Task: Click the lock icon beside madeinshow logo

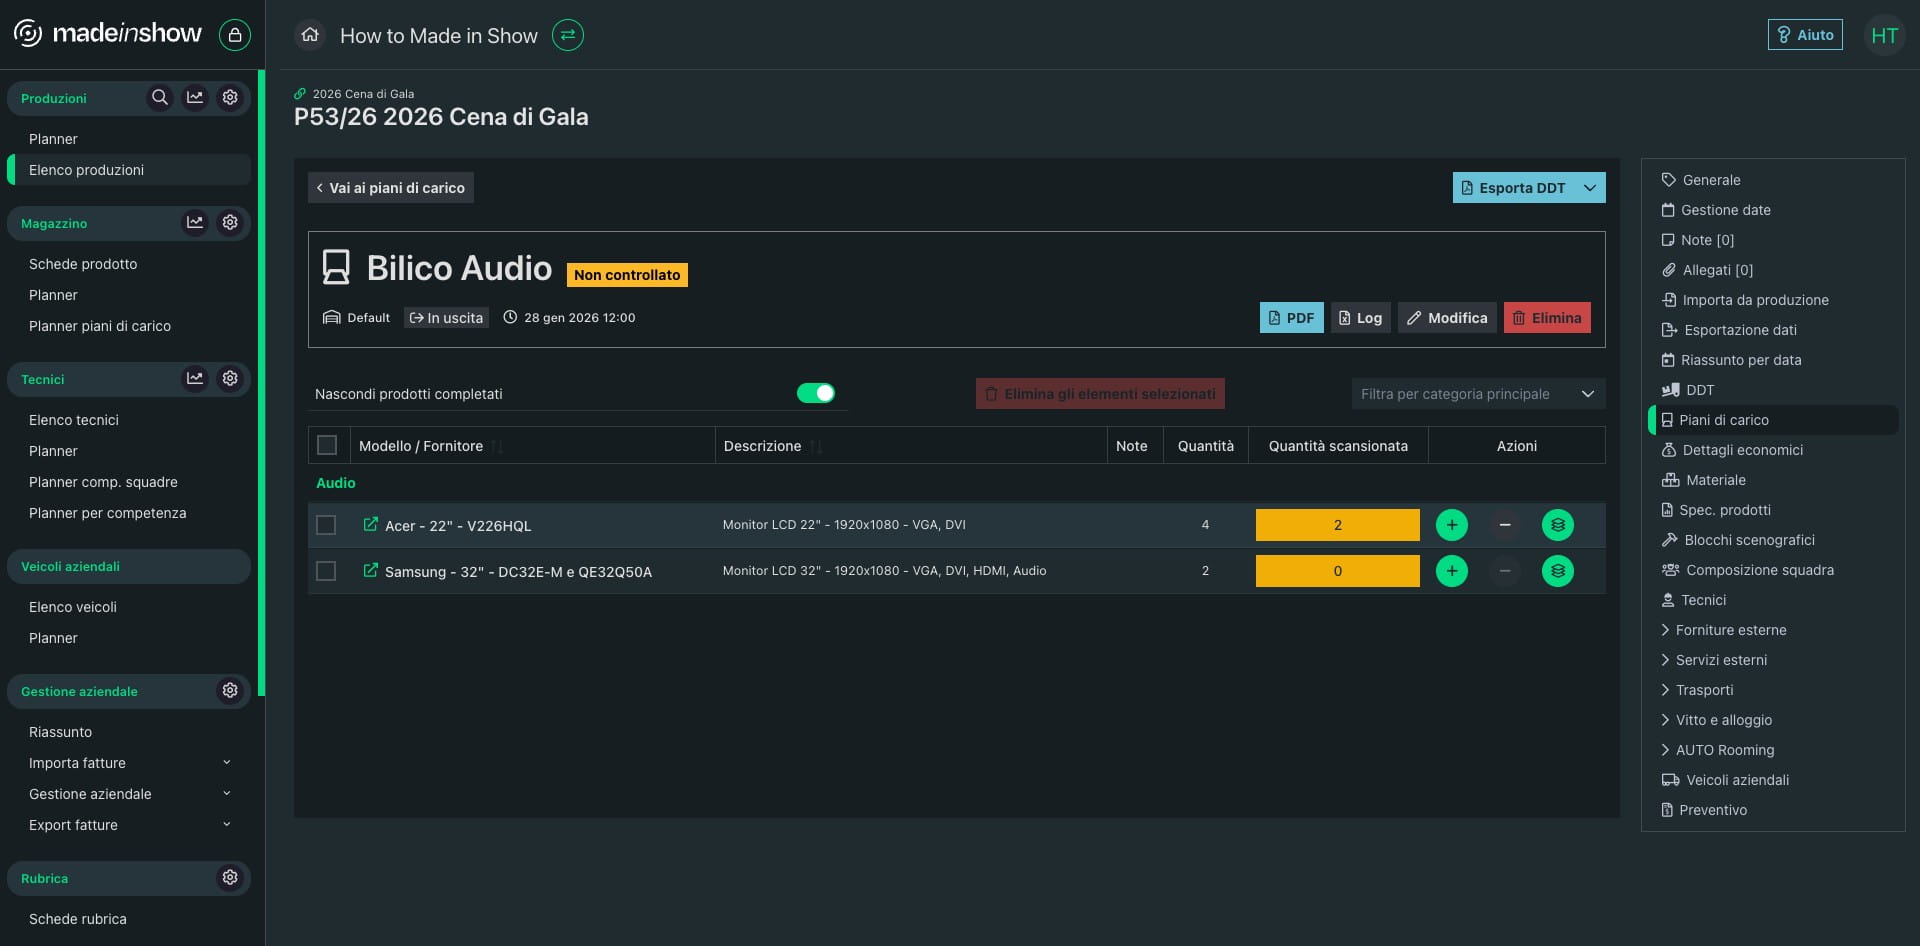Action: [235, 35]
